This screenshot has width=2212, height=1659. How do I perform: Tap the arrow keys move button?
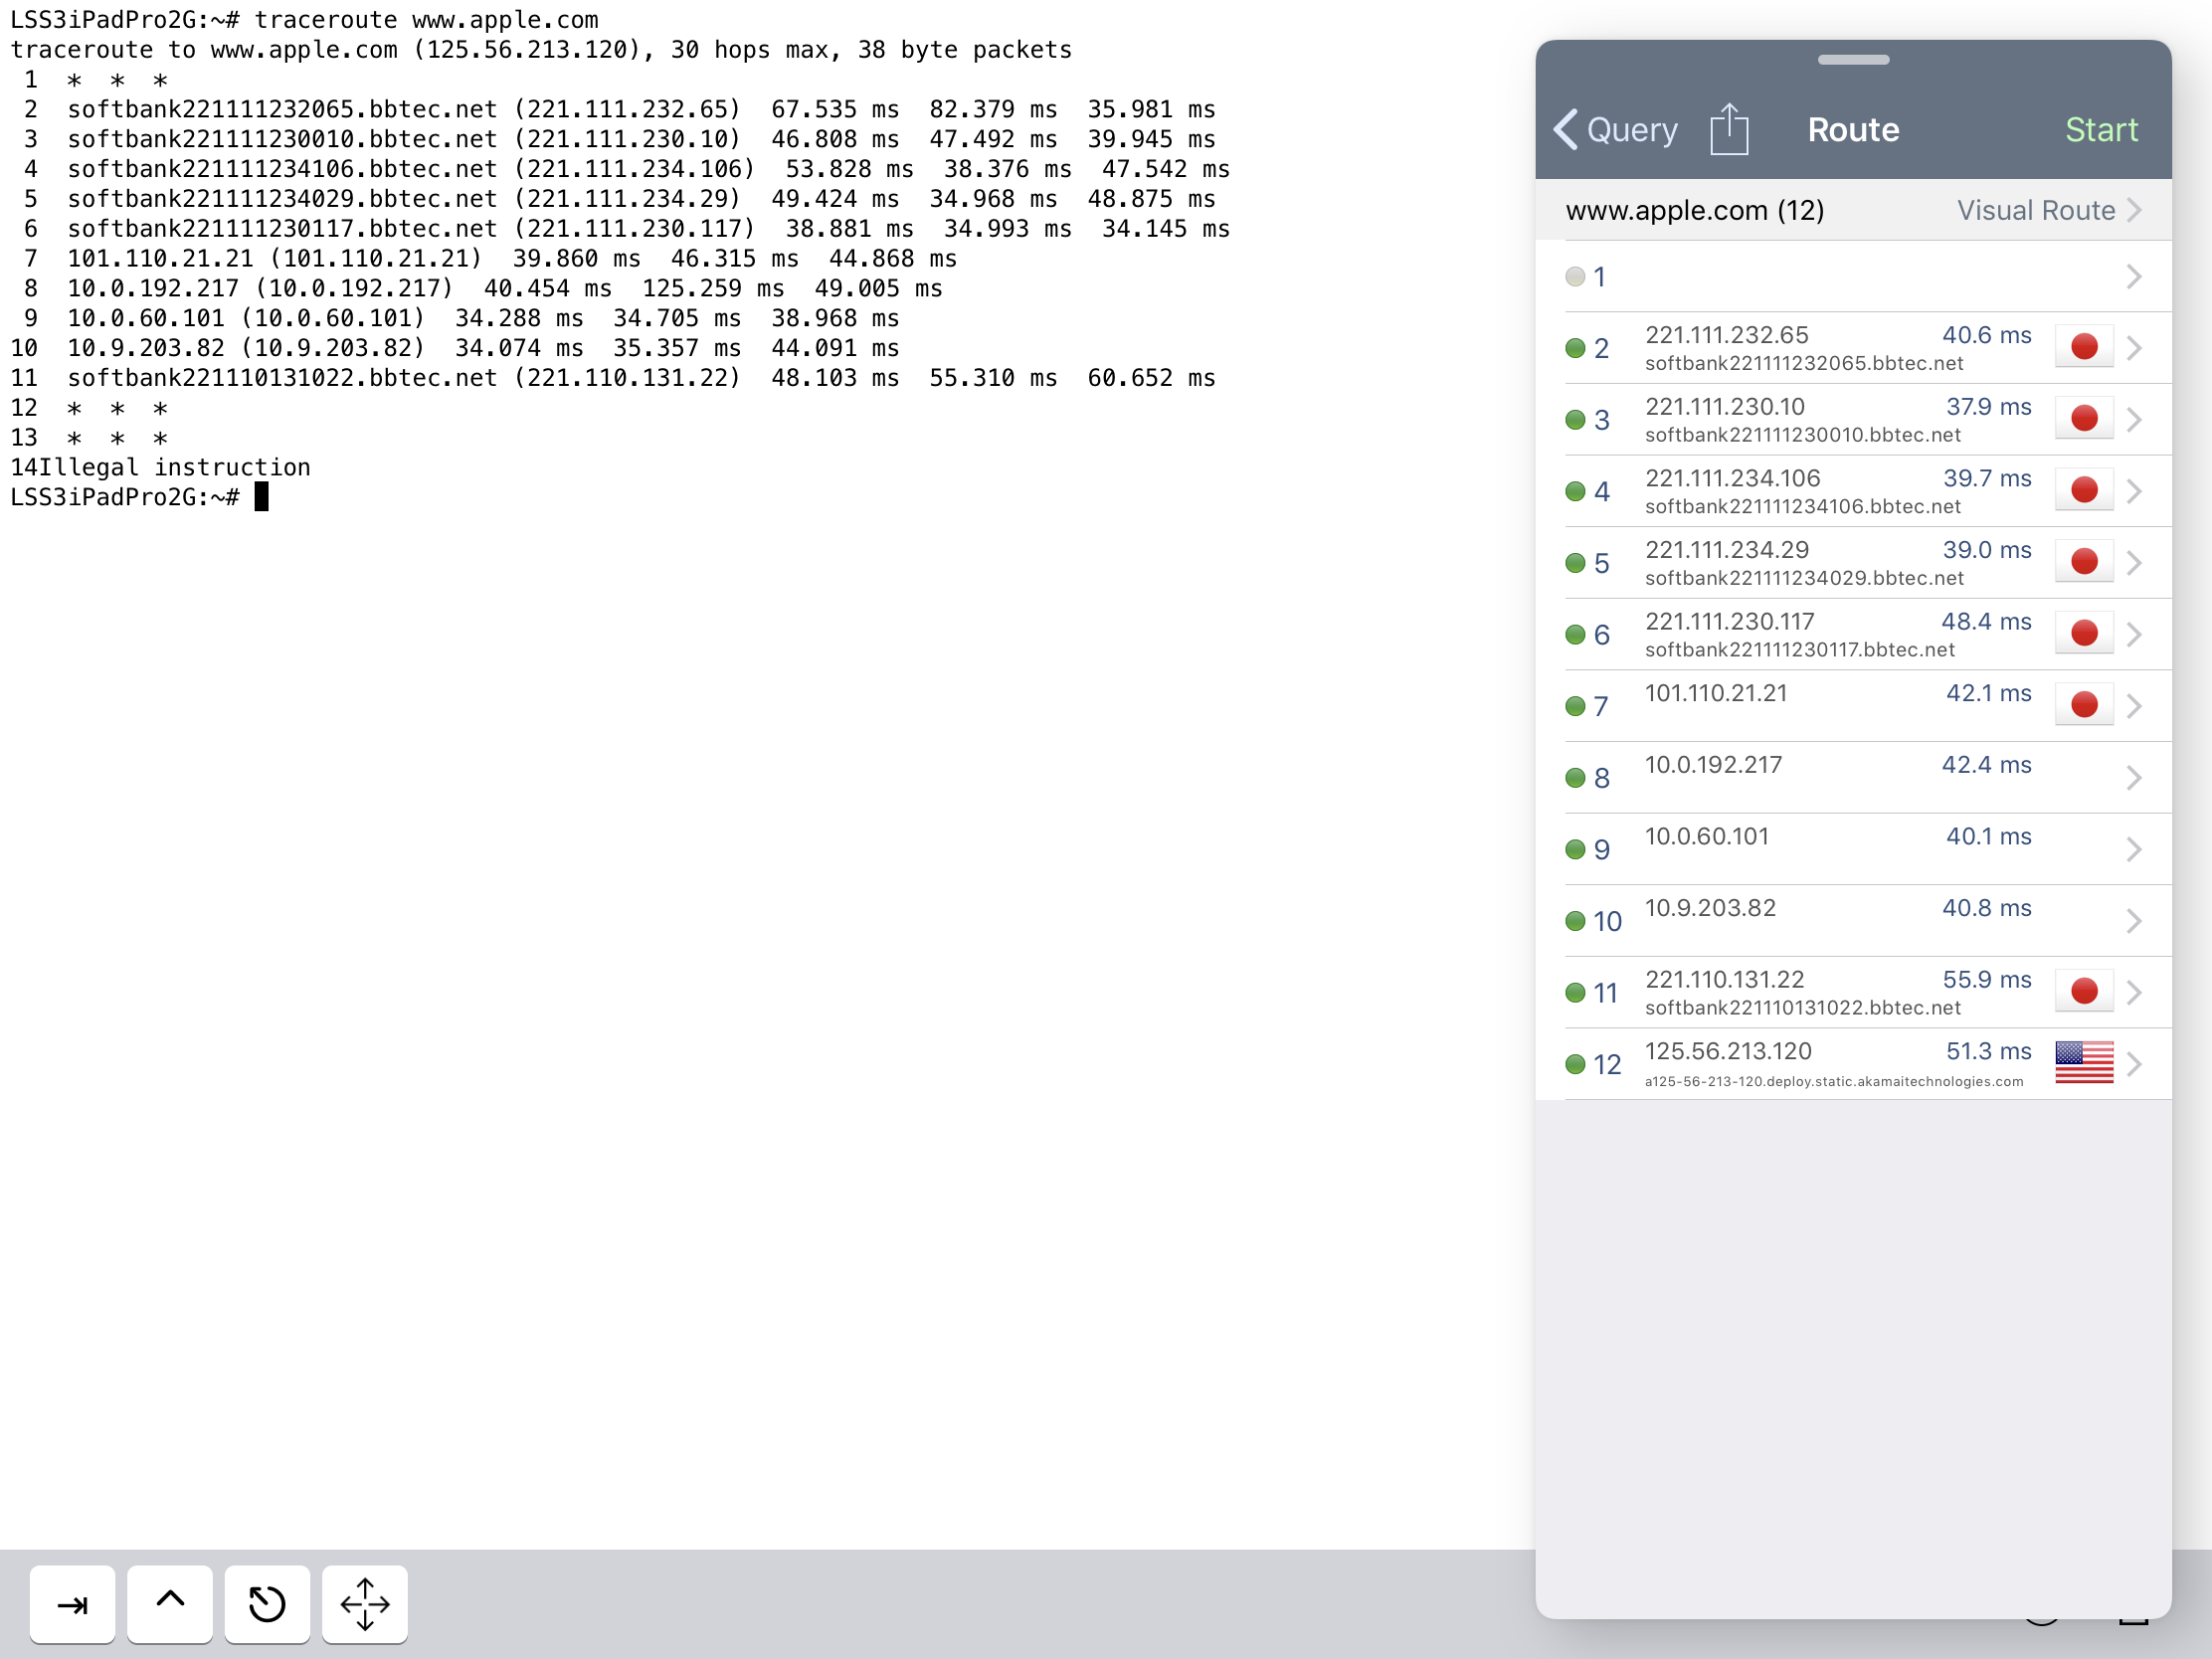tap(365, 1604)
